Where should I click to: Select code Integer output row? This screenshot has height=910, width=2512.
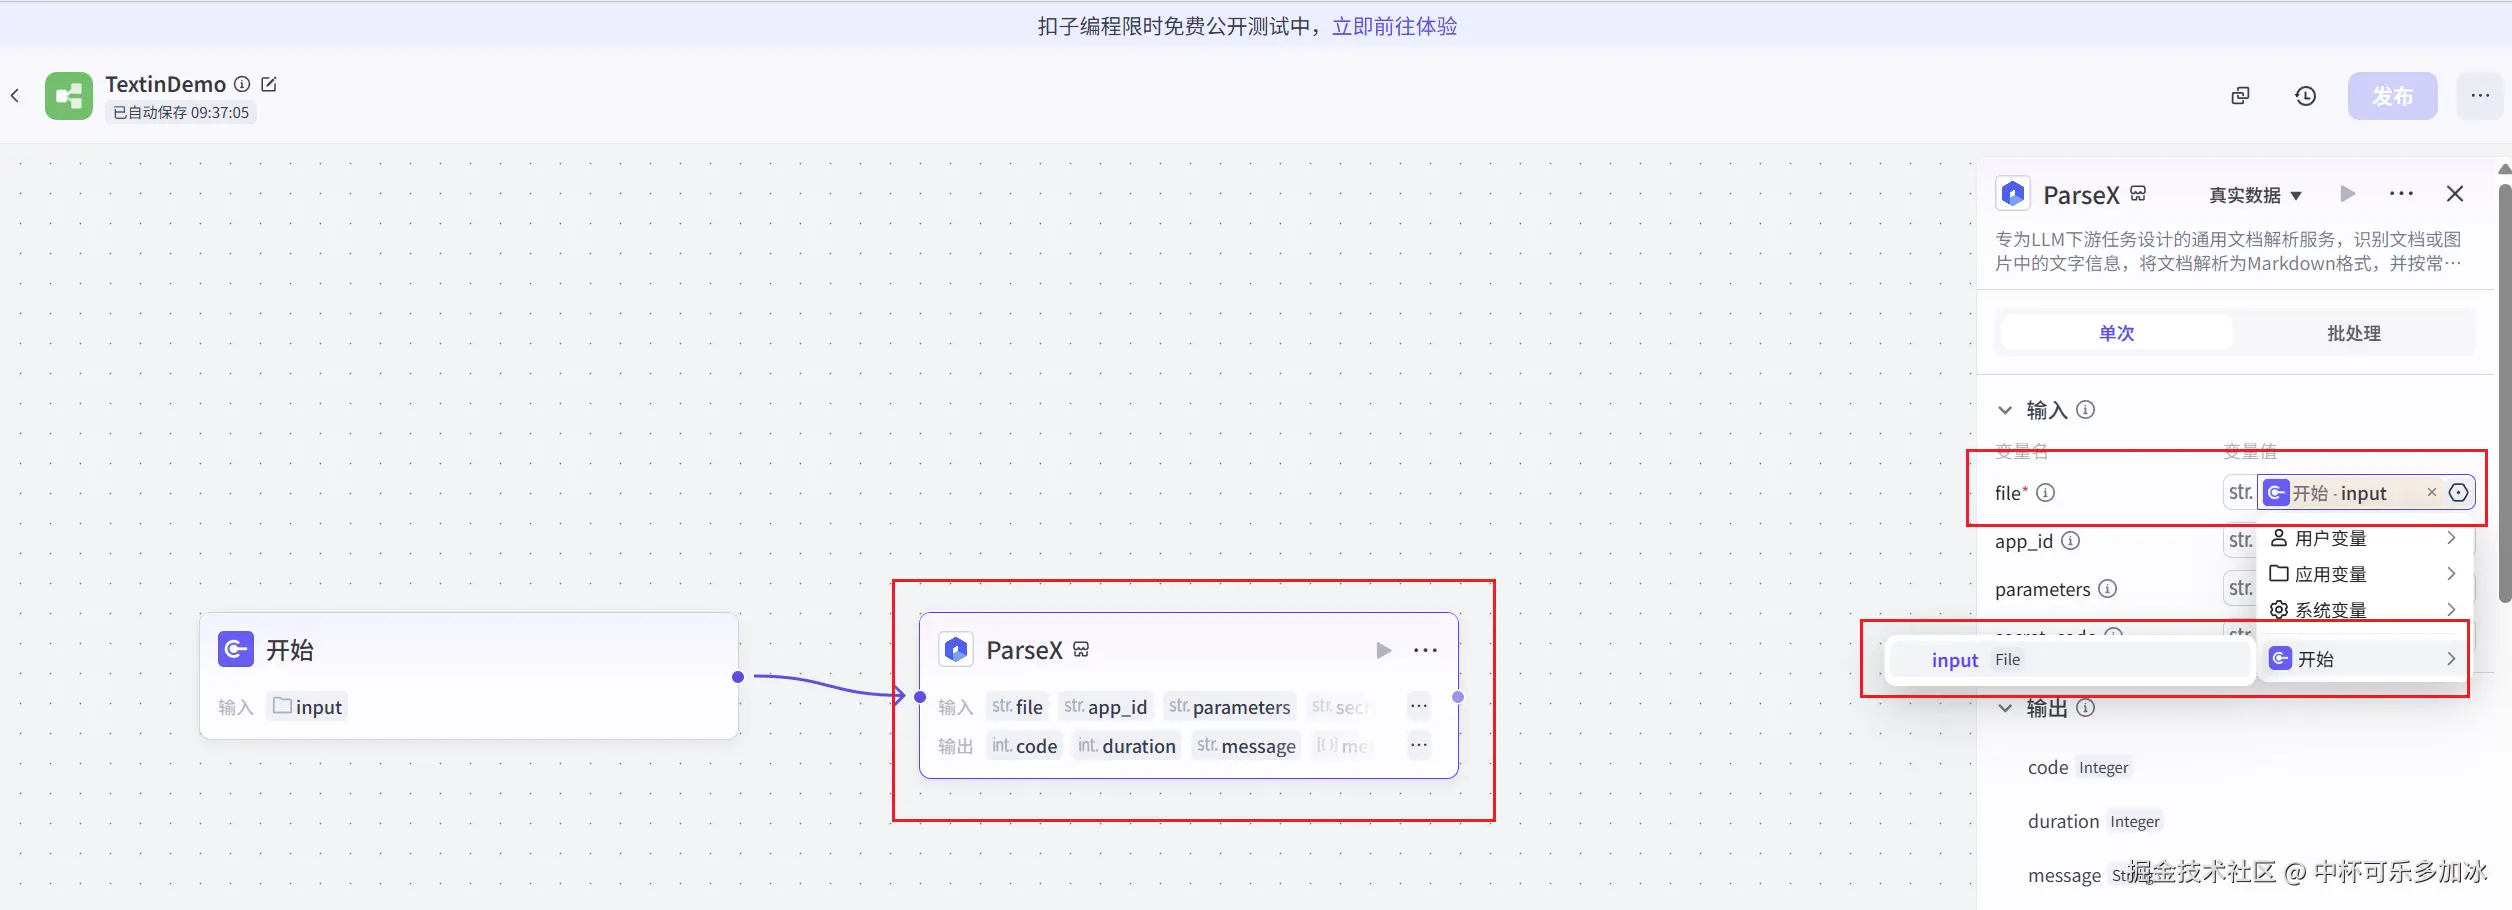[x=2080, y=767]
